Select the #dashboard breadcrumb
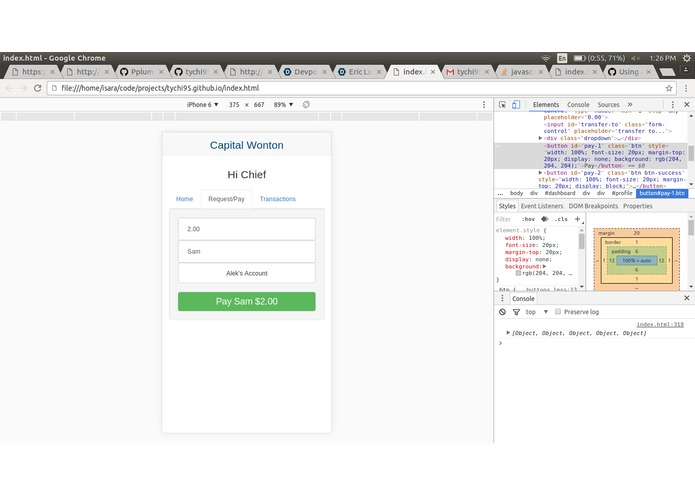695x494 pixels. click(x=560, y=193)
